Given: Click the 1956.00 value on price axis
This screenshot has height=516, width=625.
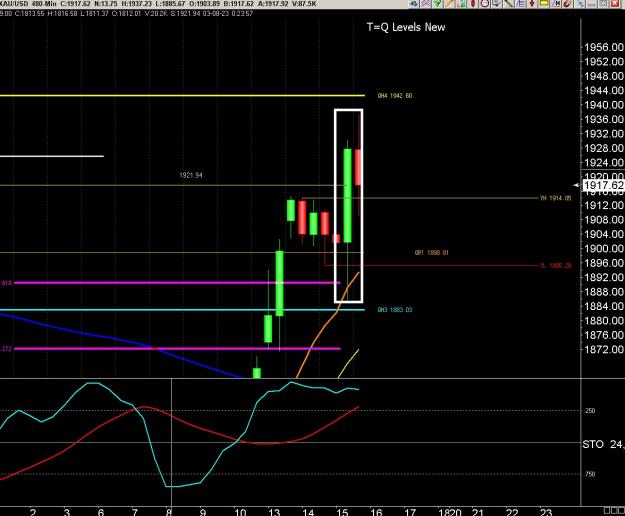Looking at the screenshot, I should coord(604,47).
